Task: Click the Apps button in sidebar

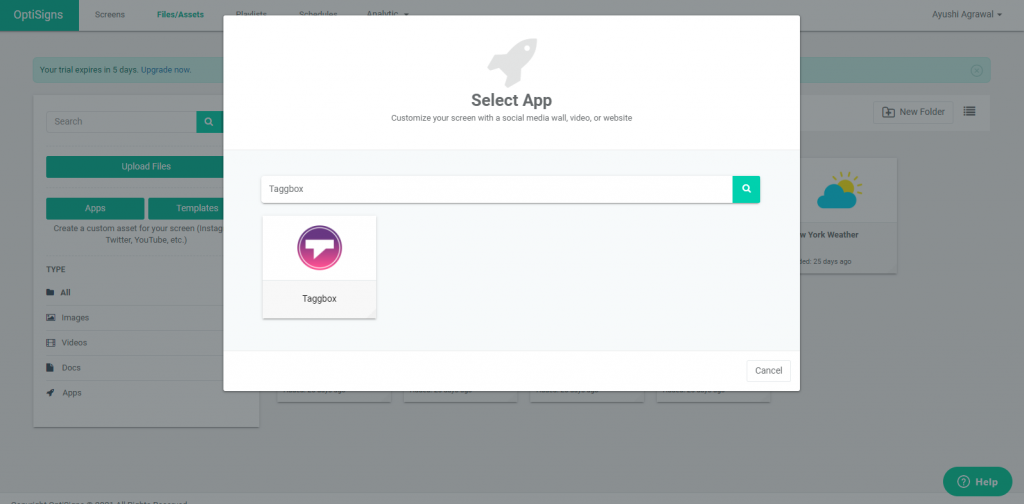Action: [x=95, y=208]
